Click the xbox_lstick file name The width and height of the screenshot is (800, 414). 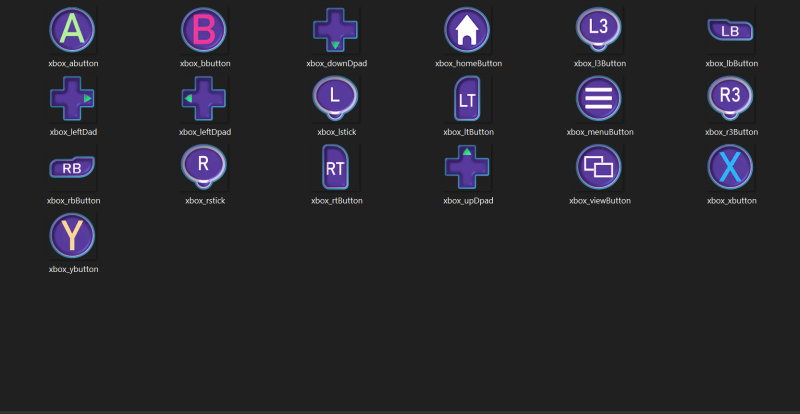(x=337, y=132)
